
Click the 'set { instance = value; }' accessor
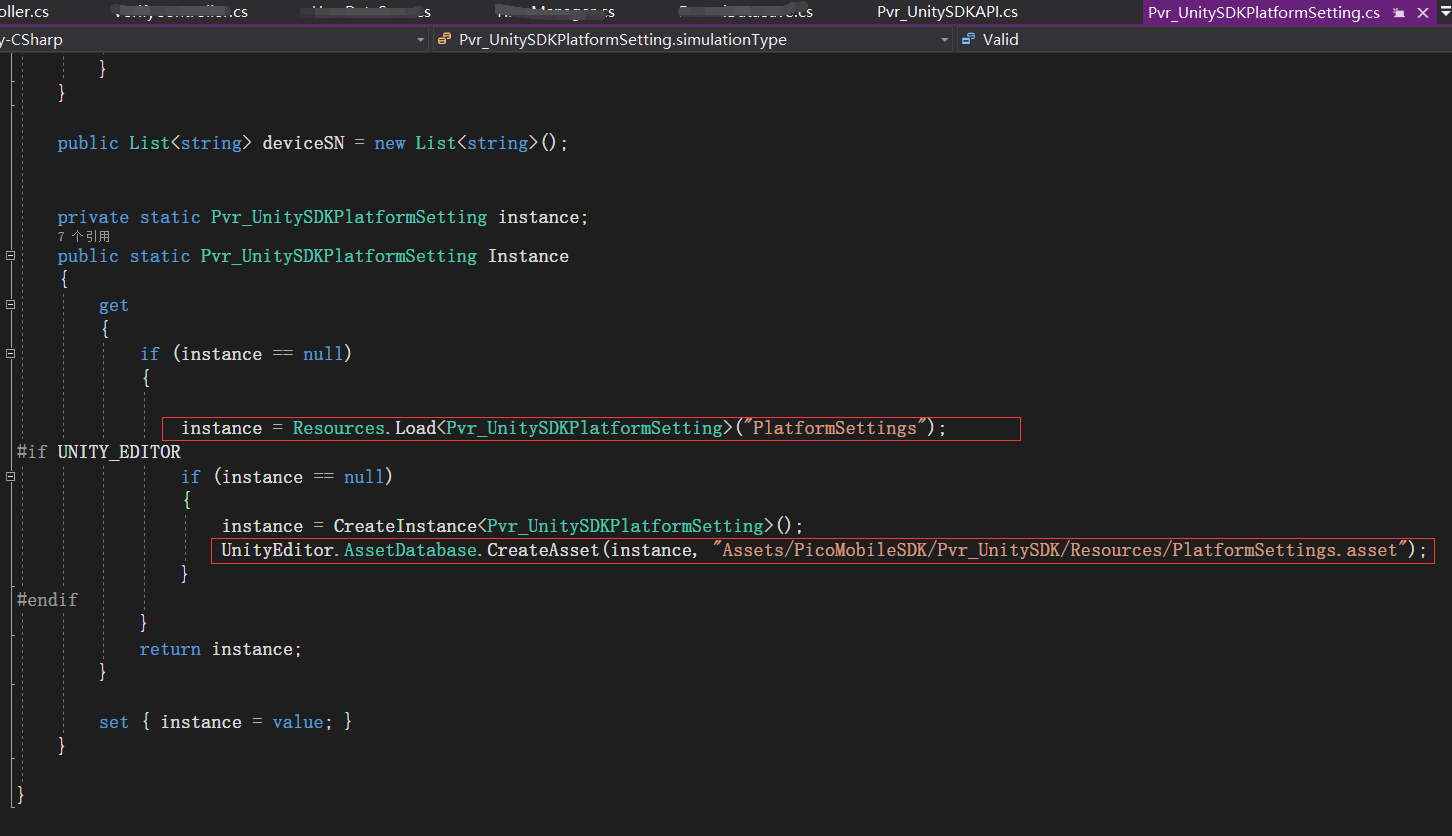coord(225,722)
